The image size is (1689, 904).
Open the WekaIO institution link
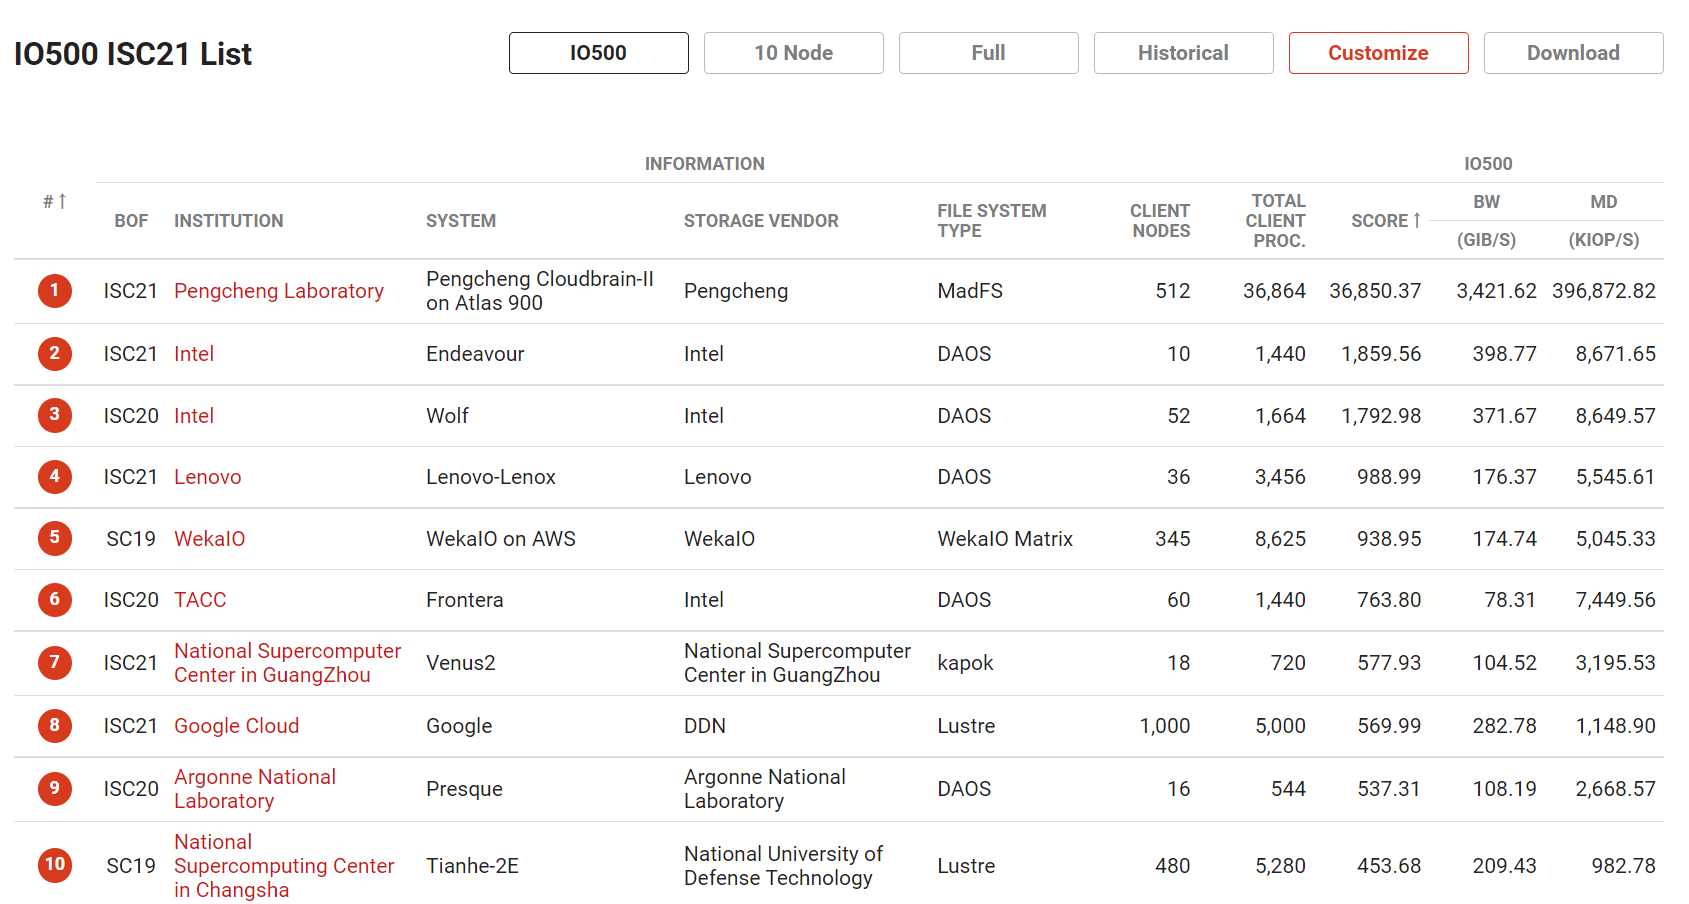coord(210,539)
